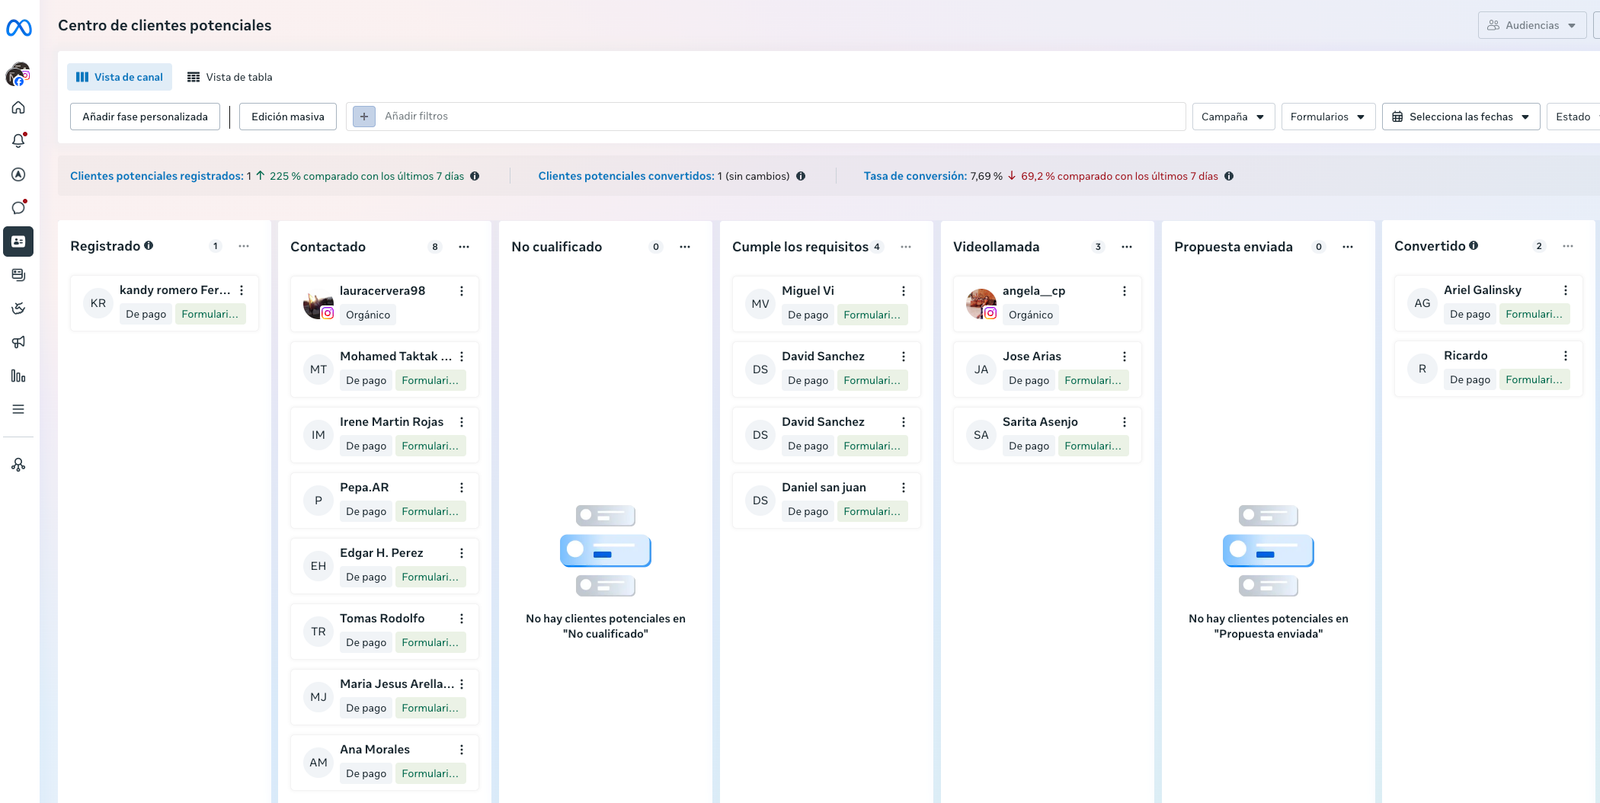Open the sidebar icon directly below the content cards icon
The image size is (1600, 803).
pos(18,308)
